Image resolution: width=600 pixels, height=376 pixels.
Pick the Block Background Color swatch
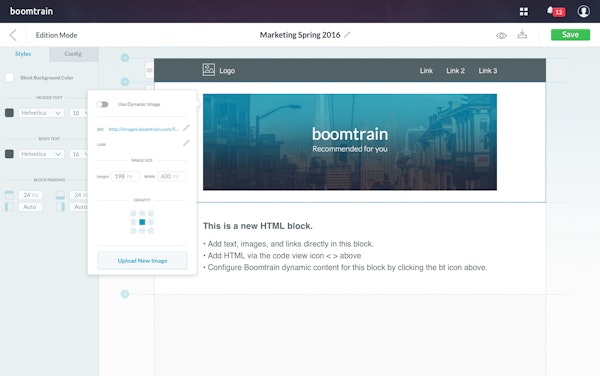tap(9, 78)
